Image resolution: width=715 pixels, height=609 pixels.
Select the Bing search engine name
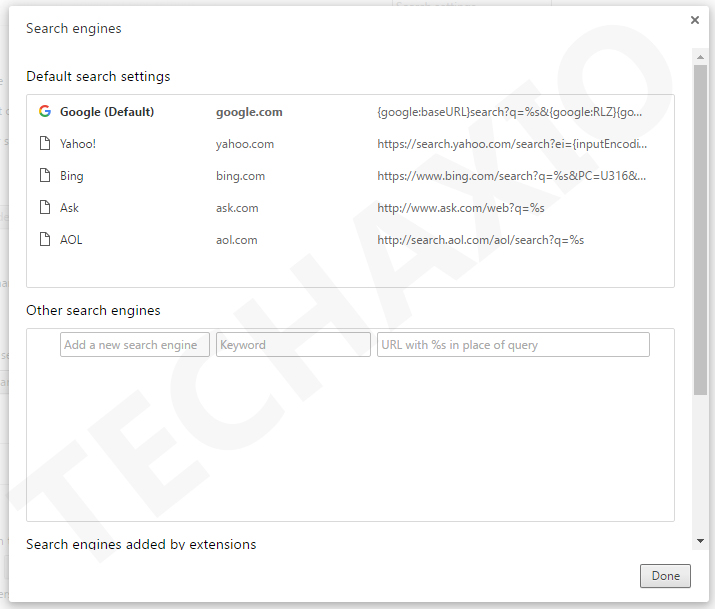point(72,176)
